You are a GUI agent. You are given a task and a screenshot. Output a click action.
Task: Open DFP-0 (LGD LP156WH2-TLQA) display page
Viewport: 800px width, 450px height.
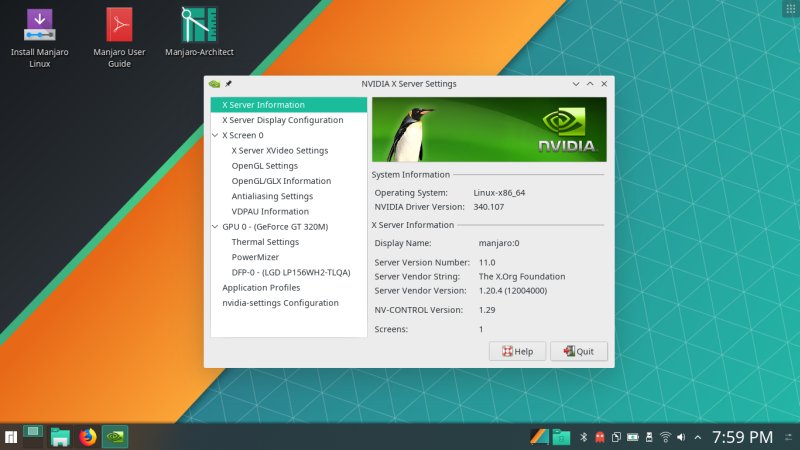(291, 272)
